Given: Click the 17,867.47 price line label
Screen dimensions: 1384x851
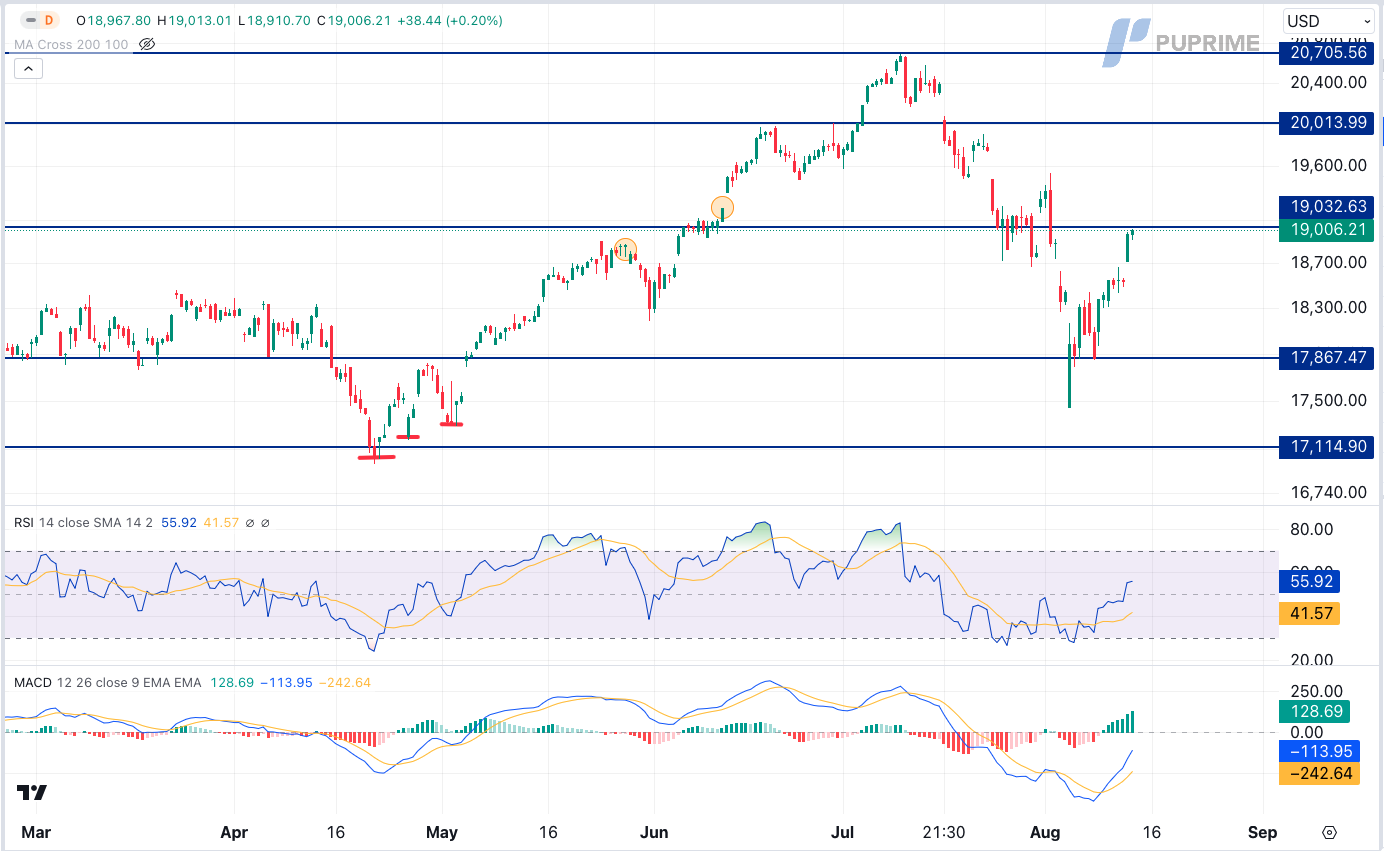Looking at the screenshot, I should 1327,358.
